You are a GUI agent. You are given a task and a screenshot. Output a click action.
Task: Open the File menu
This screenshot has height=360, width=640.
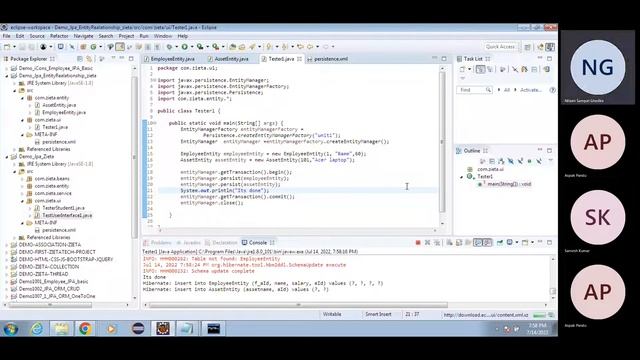coord(7,36)
